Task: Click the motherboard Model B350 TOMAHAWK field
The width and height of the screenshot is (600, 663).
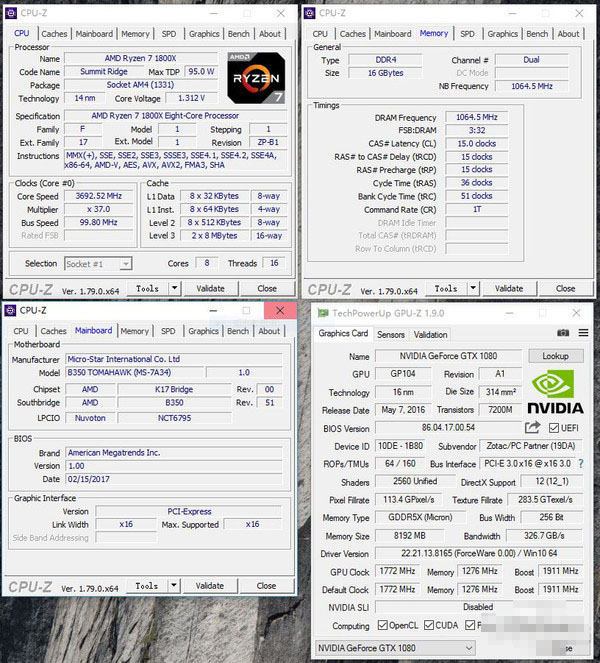Action: tap(134, 373)
